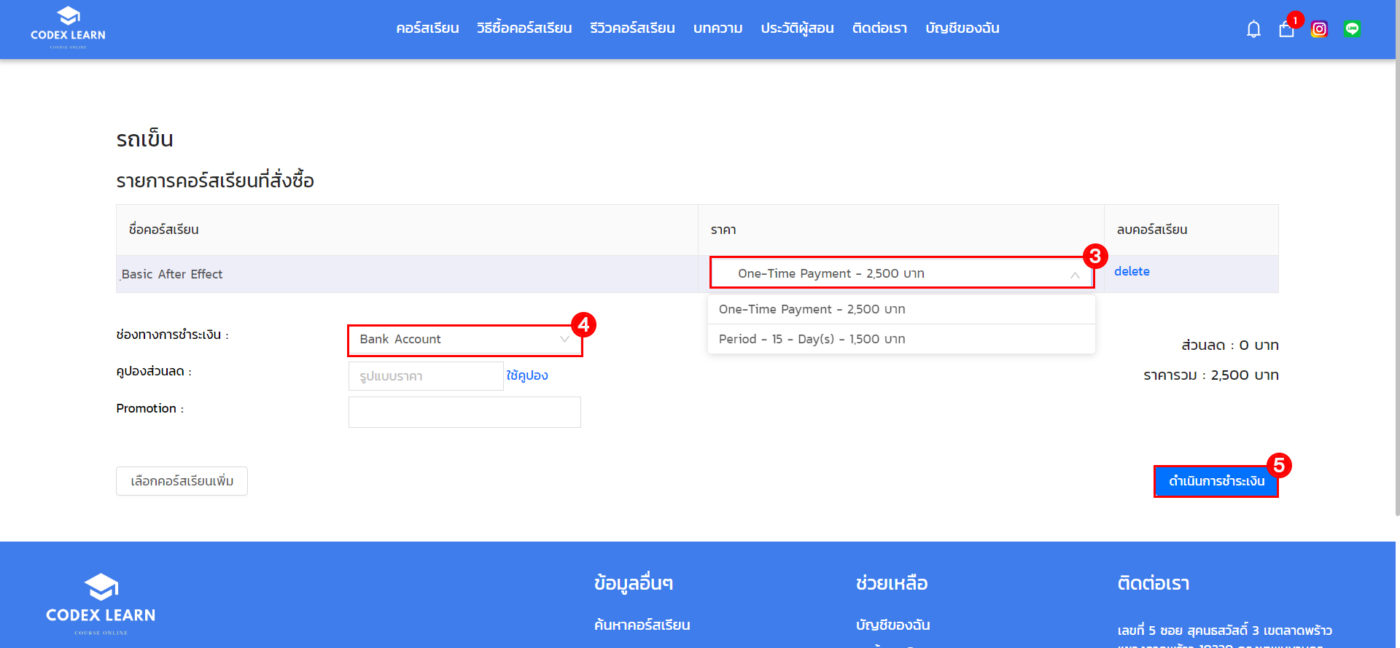Expand the price option dropdown
Image resolution: width=1400 pixels, height=648 pixels.
point(900,273)
